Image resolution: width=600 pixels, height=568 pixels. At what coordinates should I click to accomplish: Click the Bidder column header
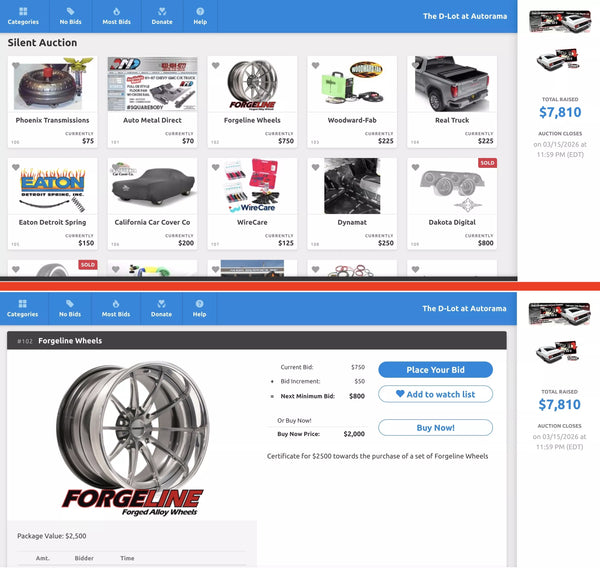tap(84, 558)
